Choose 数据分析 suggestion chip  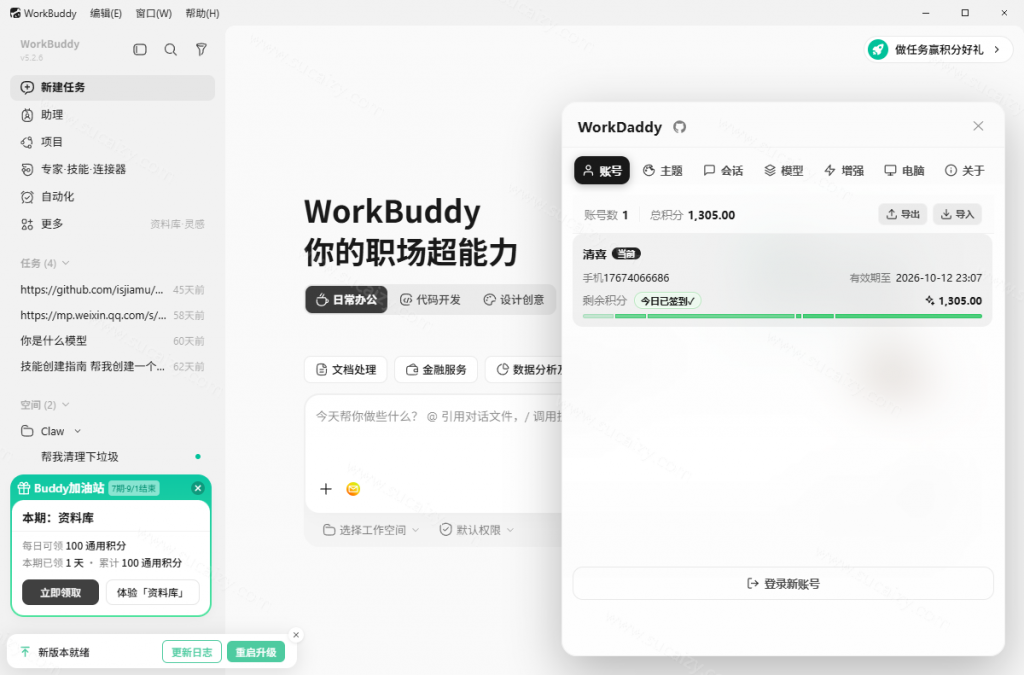click(x=524, y=369)
